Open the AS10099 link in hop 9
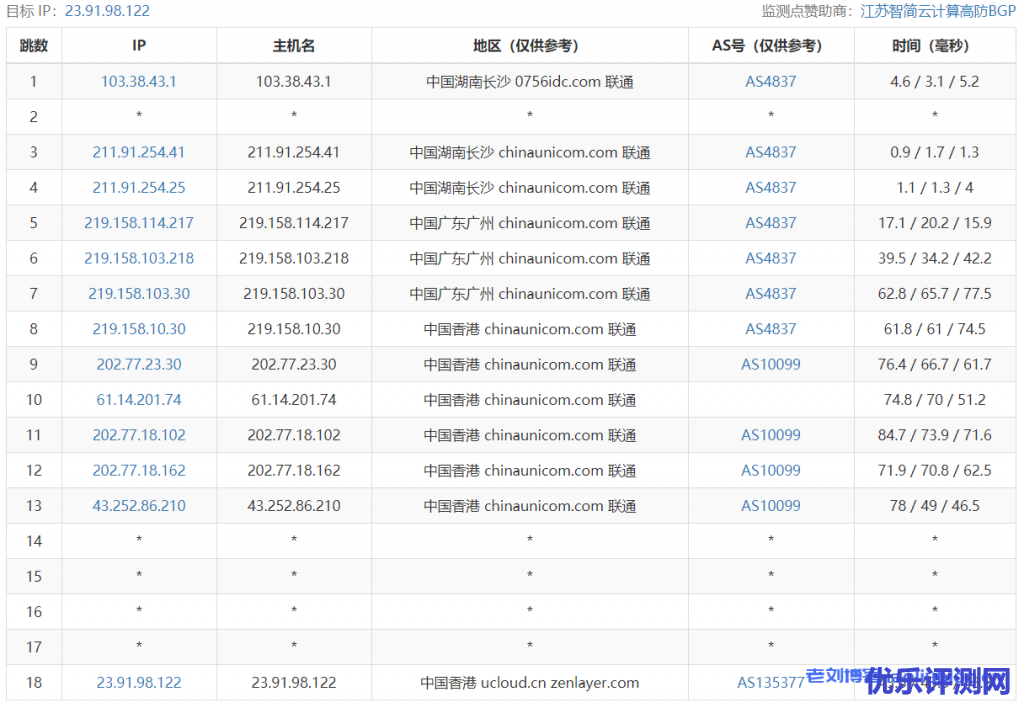1024x708 pixels. (770, 364)
